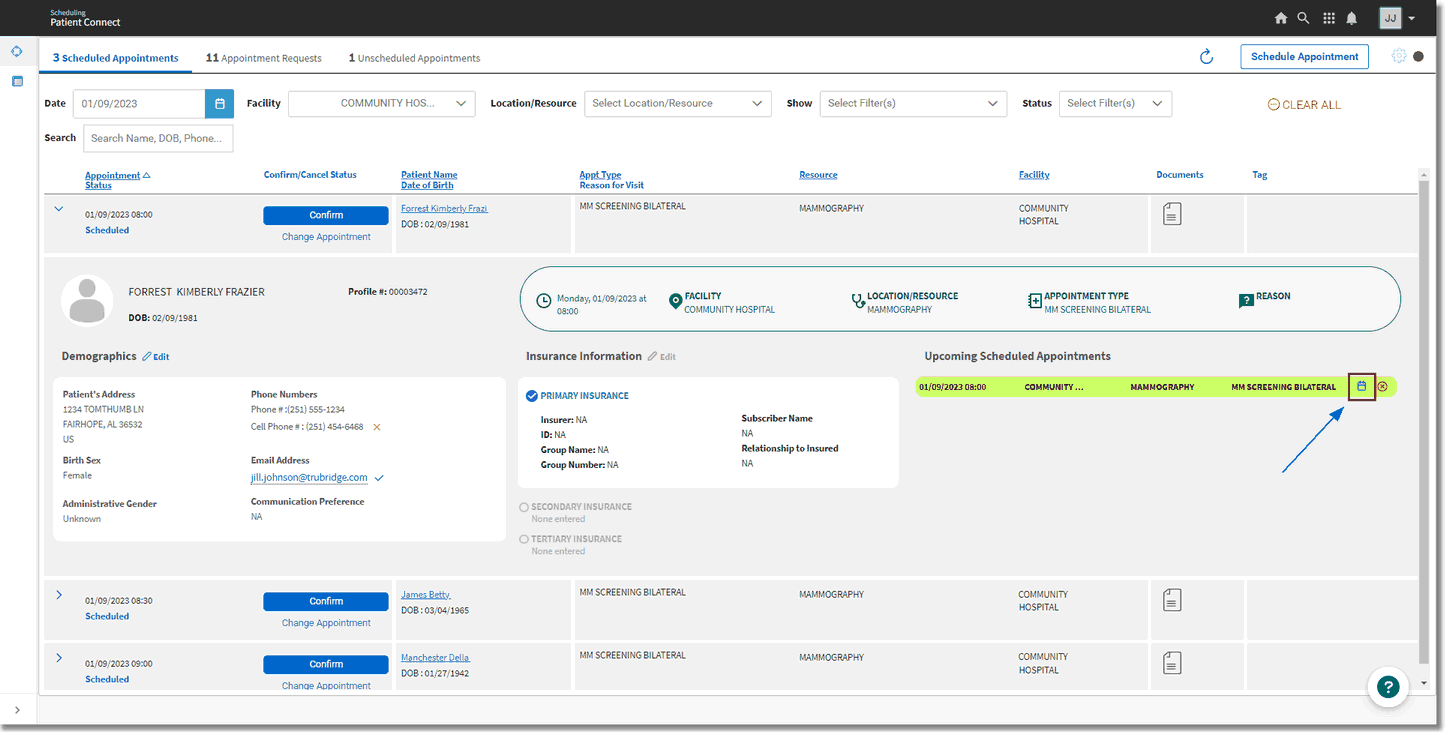Screen dimensions: 1450x735
Task: Switch to Appointment Requests tab
Action: point(264,58)
